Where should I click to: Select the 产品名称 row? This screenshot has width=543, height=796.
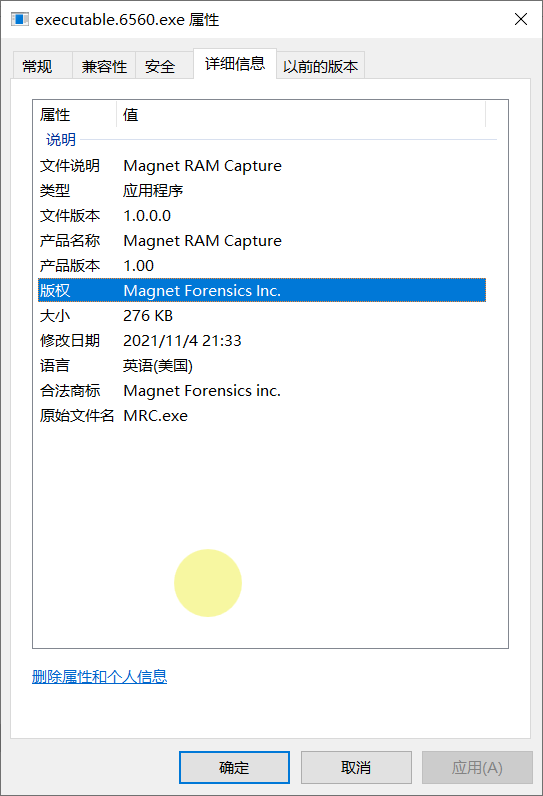[262, 240]
